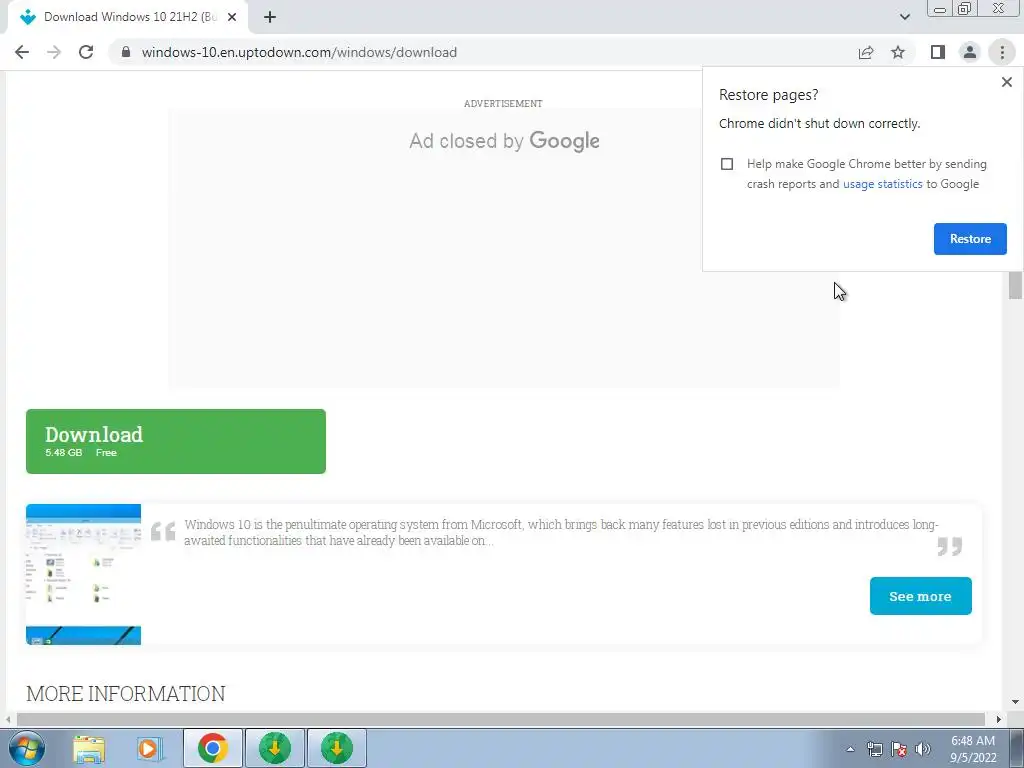Click the Restore button
The height and width of the screenshot is (768, 1024).
(970, 239)
